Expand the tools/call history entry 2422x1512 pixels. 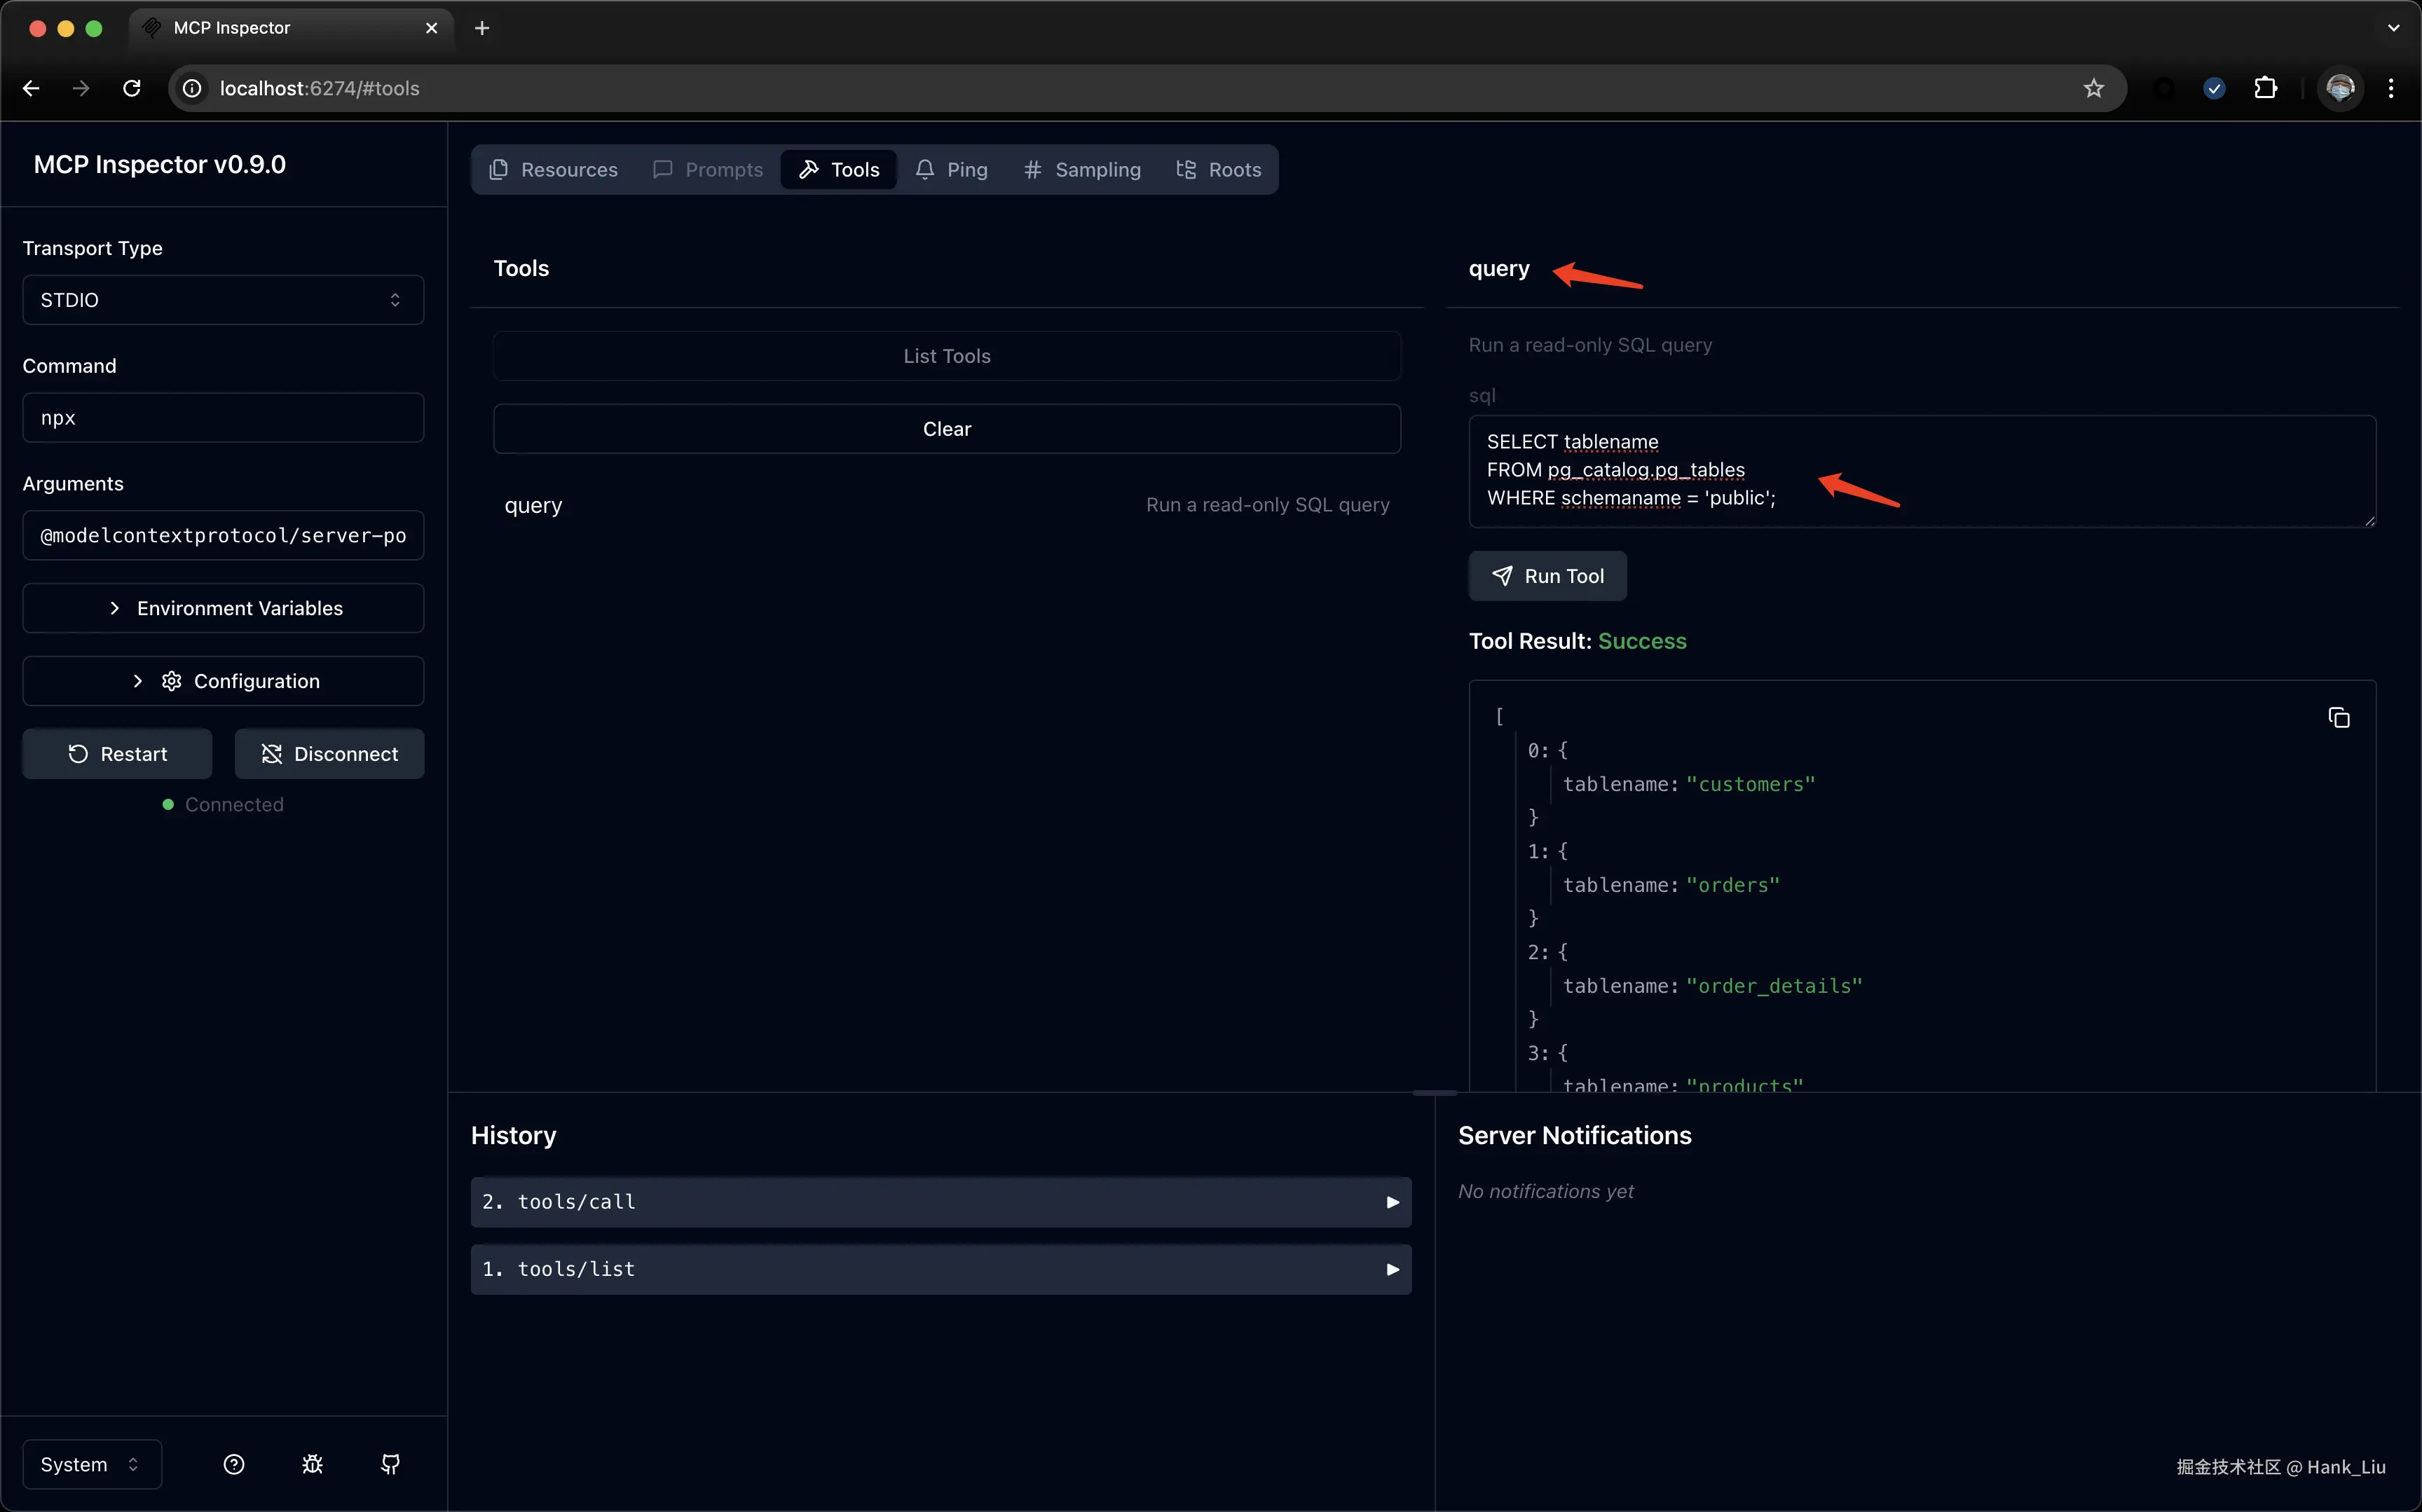click(940, 1202)
